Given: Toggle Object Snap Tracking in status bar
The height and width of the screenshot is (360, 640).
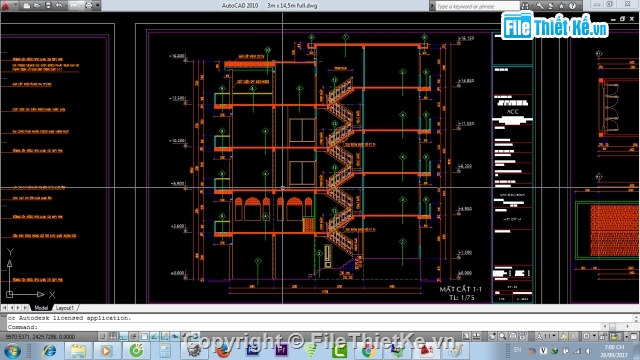Looking at the screenshot, I should [154, 336].
